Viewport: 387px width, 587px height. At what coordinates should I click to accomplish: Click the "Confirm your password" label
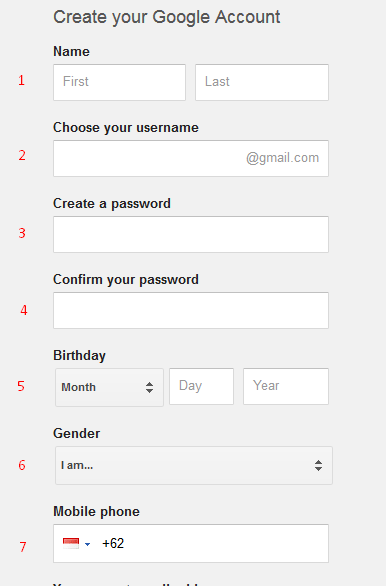126,280
